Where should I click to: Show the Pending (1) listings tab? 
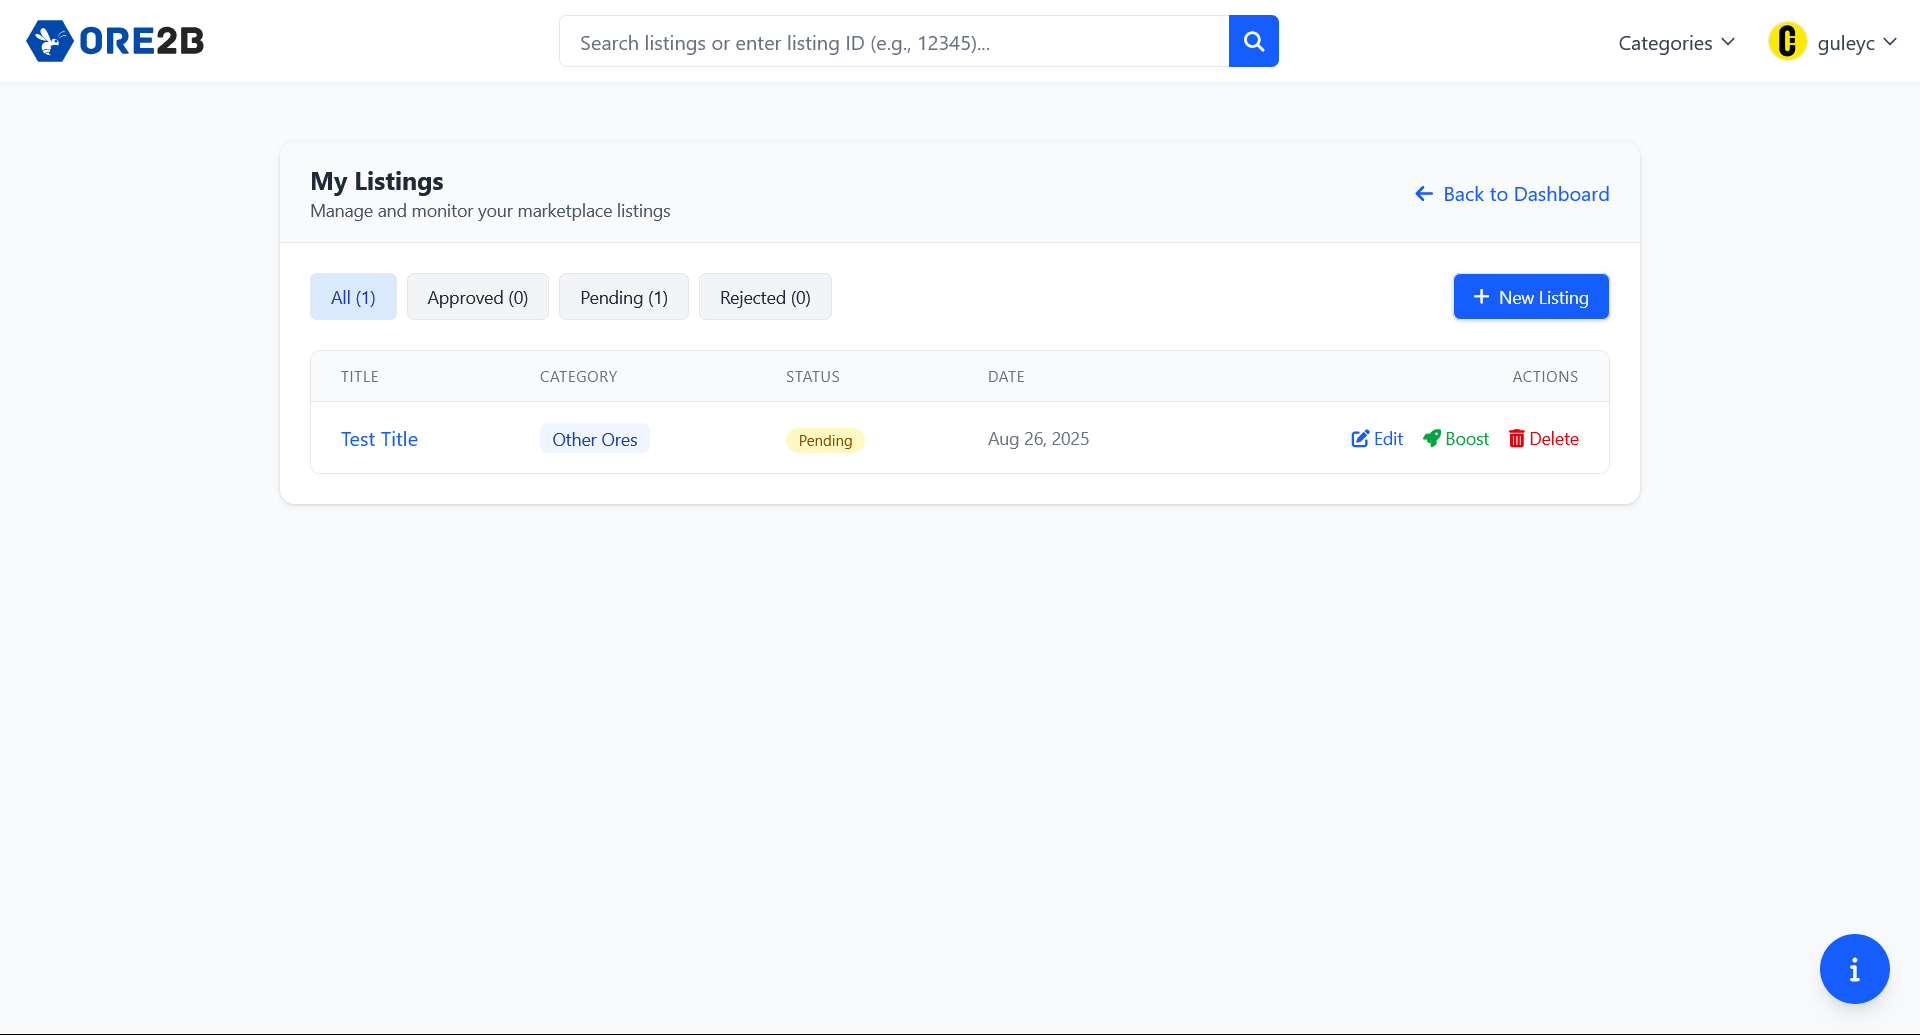point(623,297)
